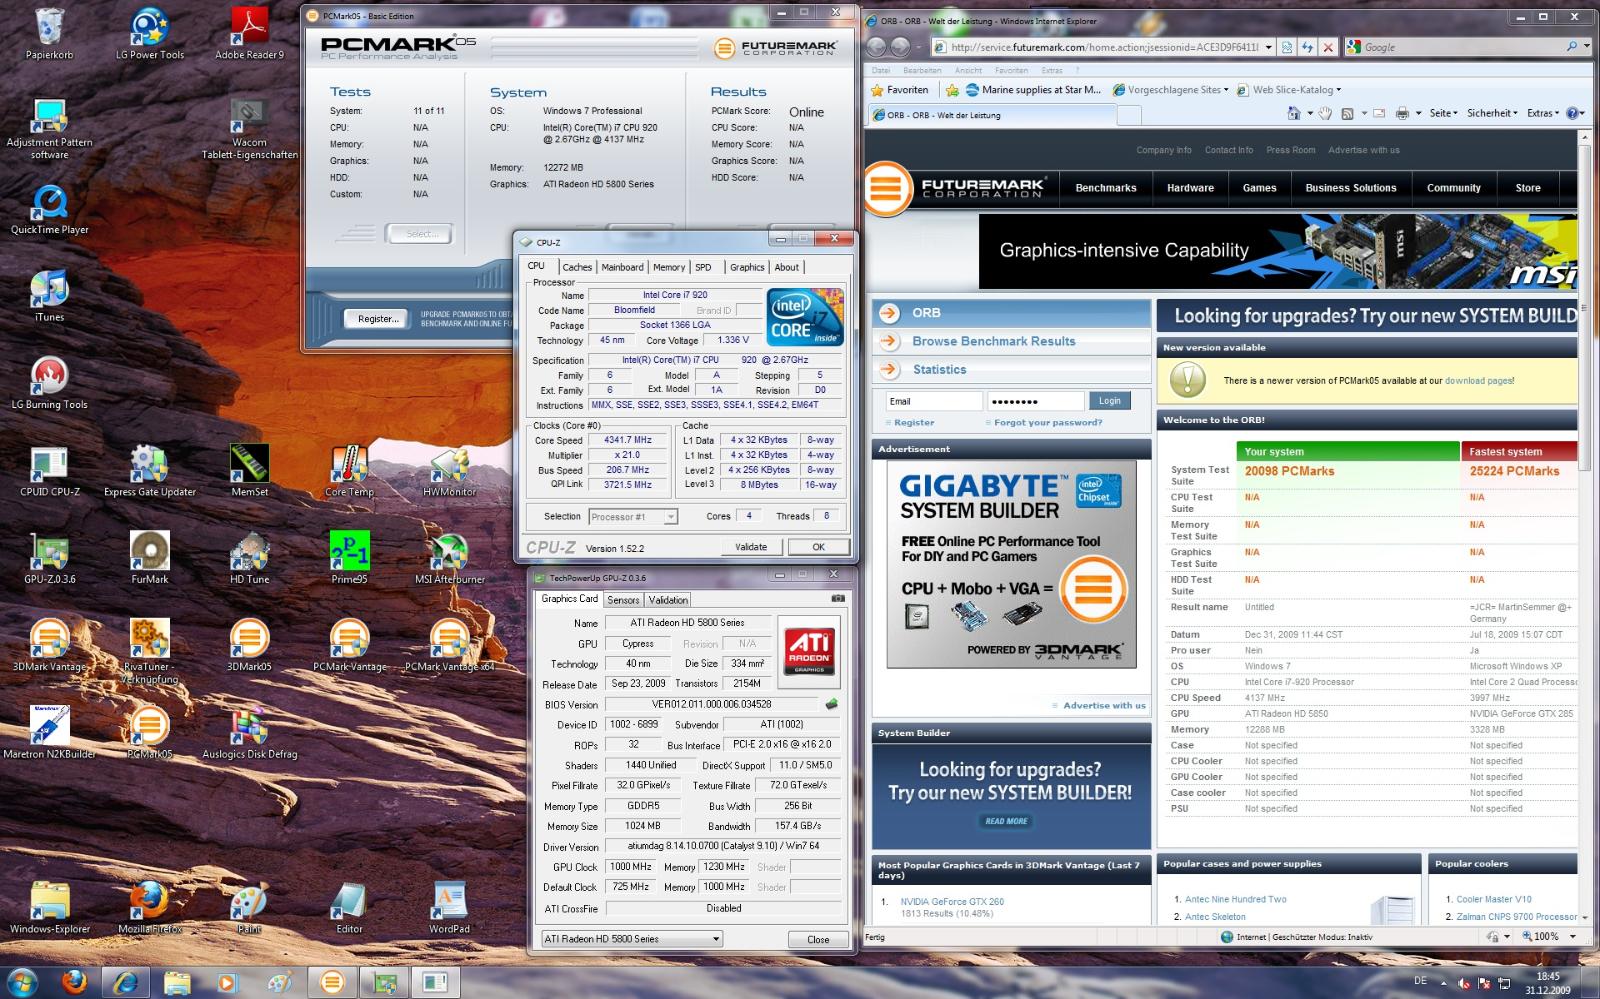Viewport: 1600px width, 999px height.
Task: Click Windows Start button
Action: pyautogui.click(x=22, y=982)
